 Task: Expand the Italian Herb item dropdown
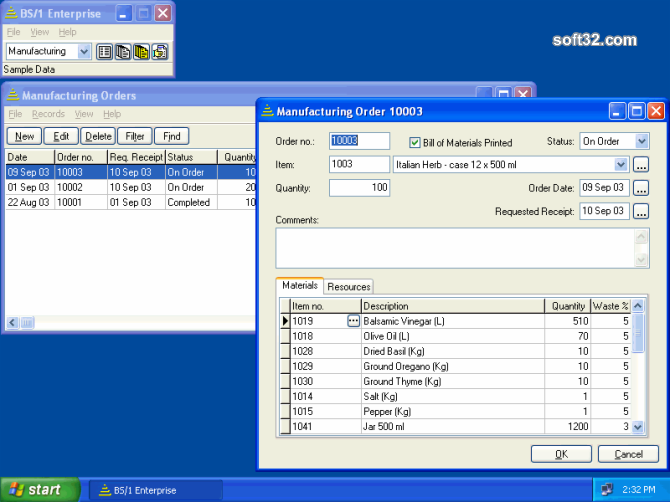[621, 164]
